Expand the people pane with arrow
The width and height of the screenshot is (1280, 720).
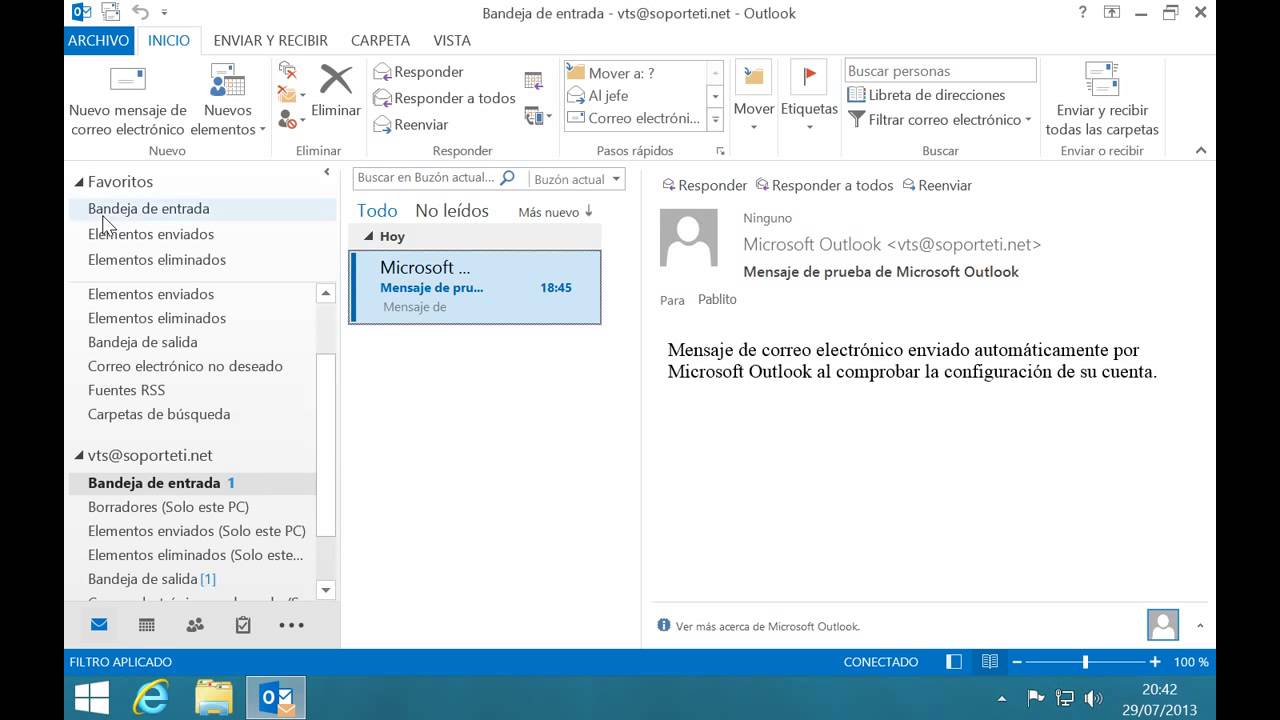(x=1200, y=626)
